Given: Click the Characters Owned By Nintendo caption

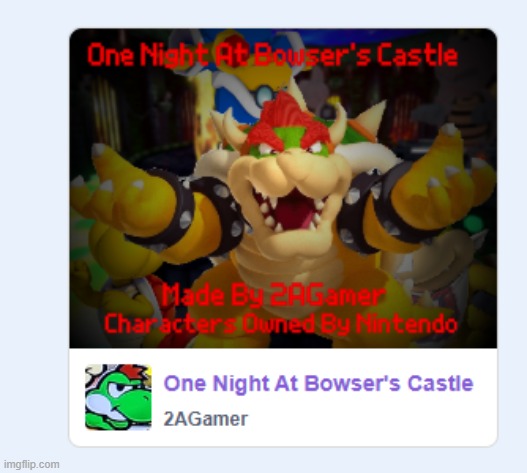Looking at the screenshot, I should click(x=280, y=323).
